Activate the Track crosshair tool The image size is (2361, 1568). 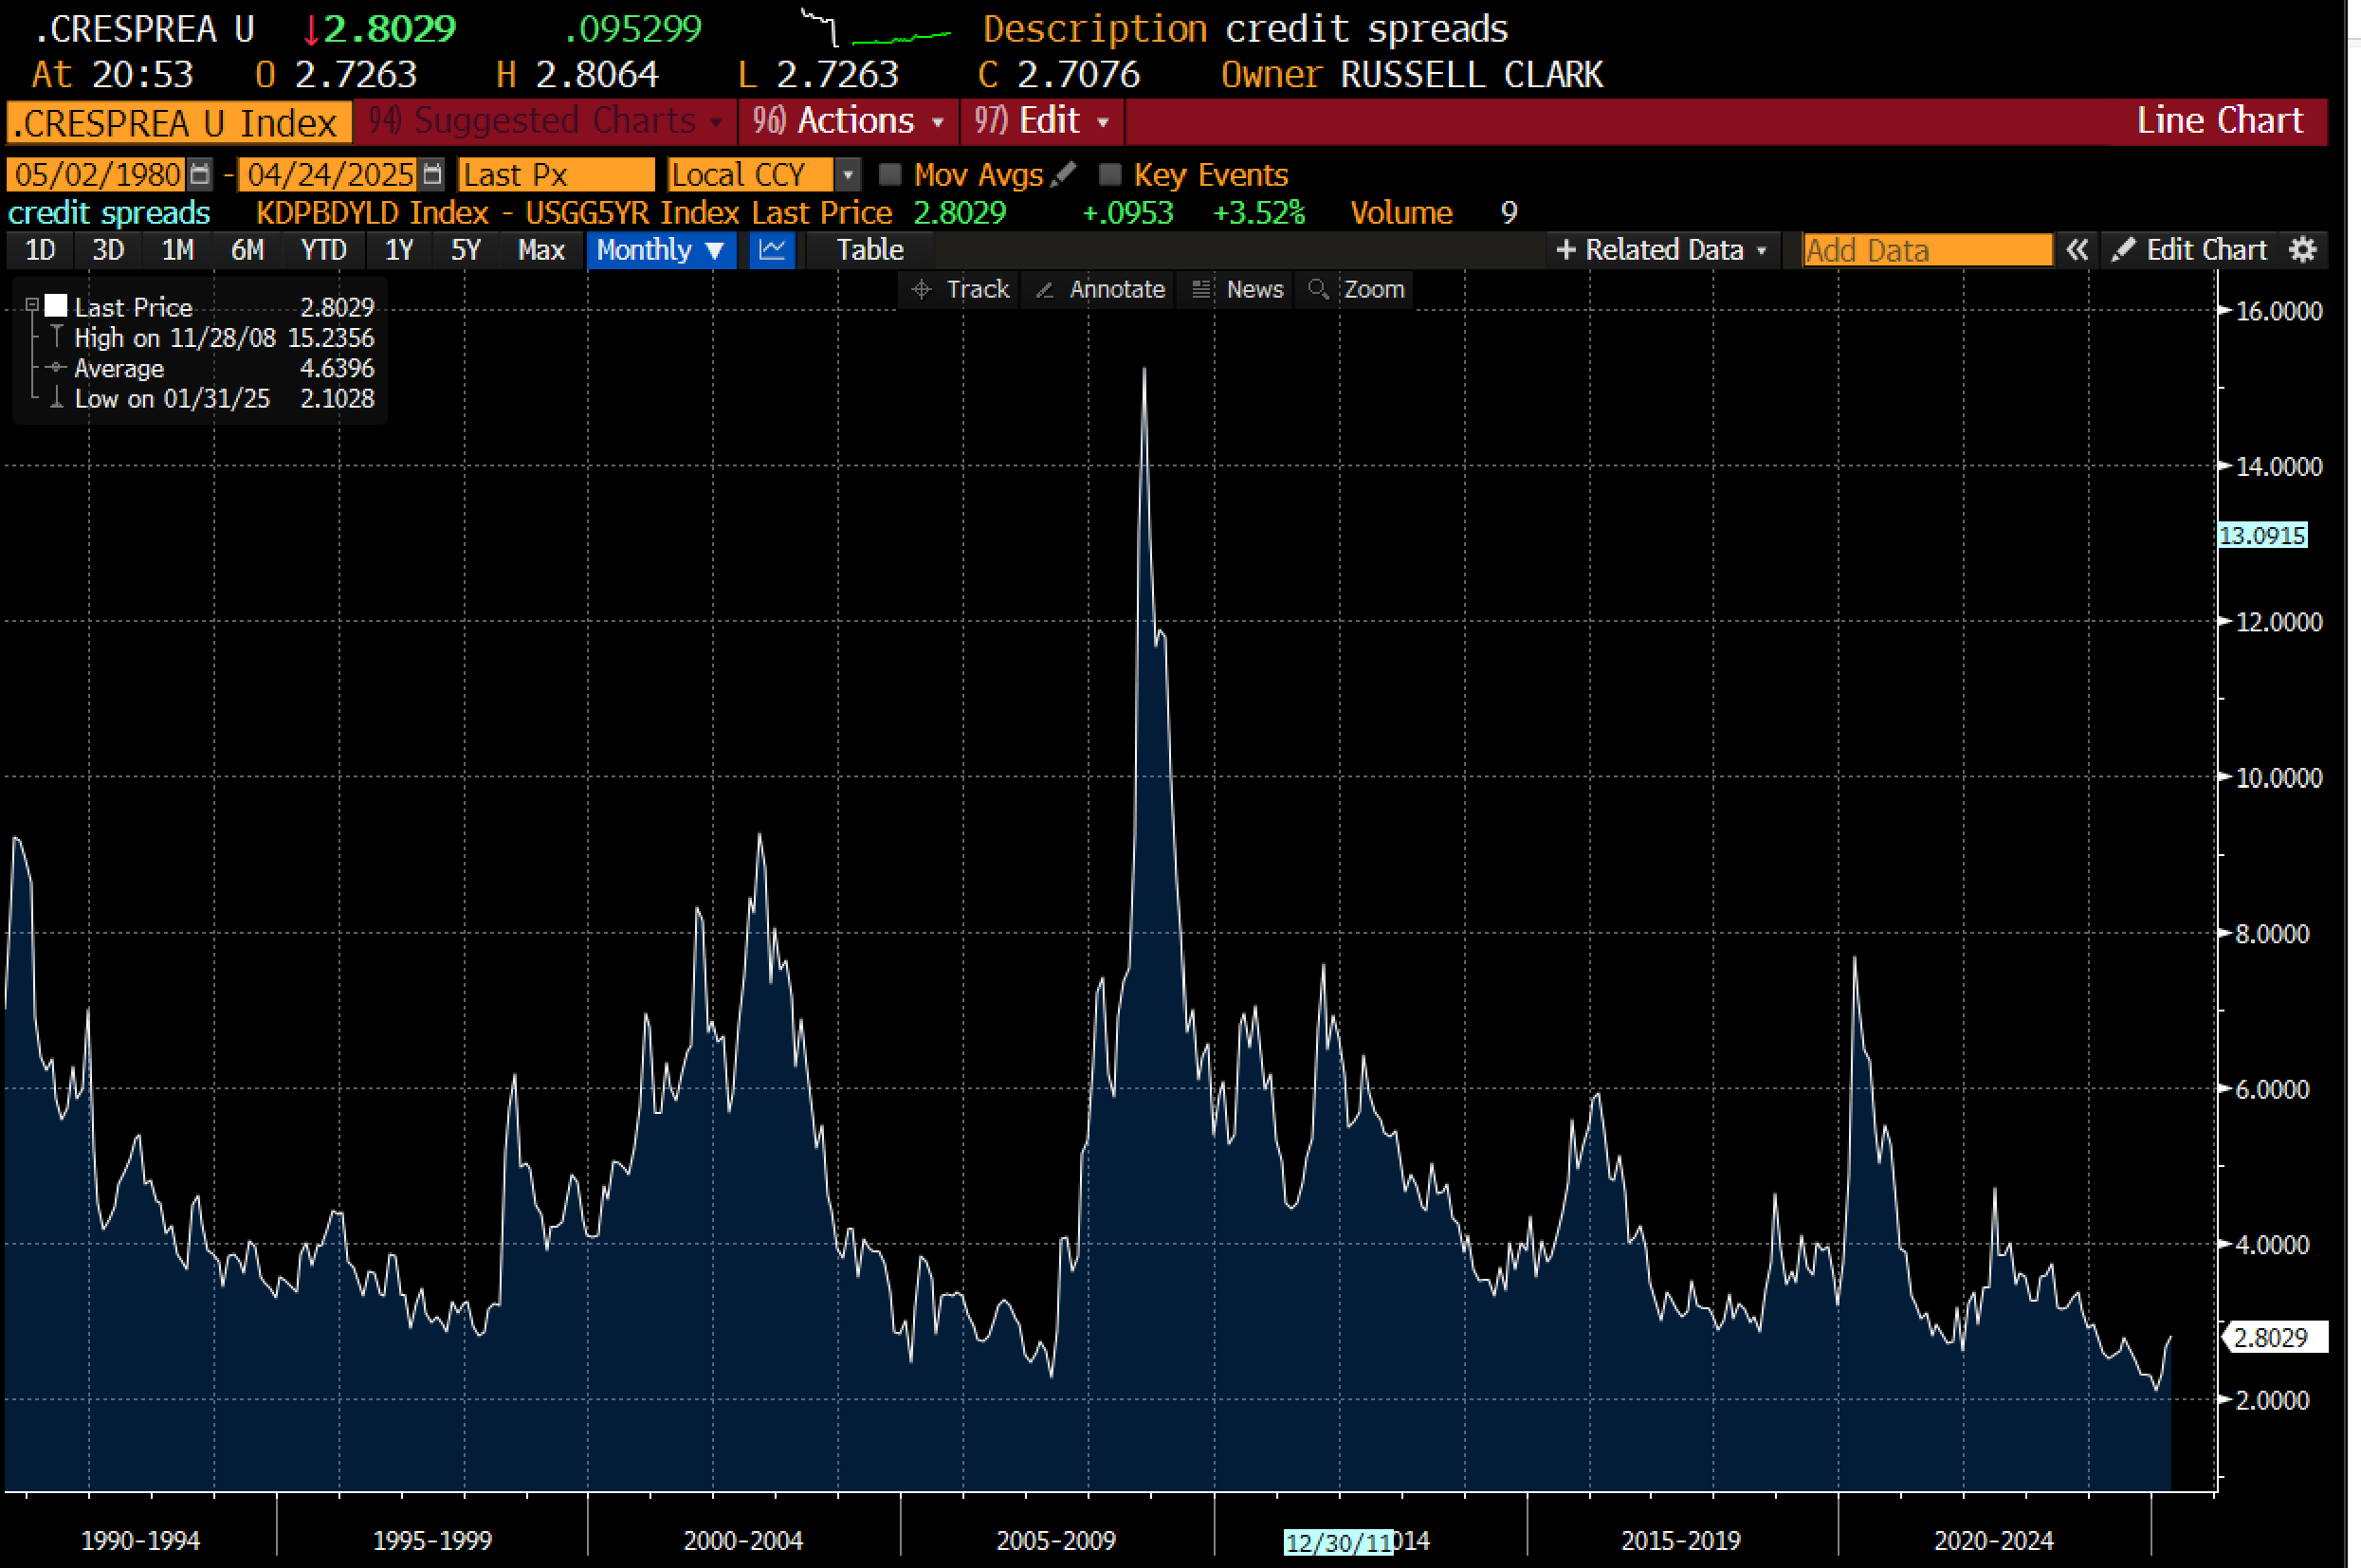click(960, 290)
